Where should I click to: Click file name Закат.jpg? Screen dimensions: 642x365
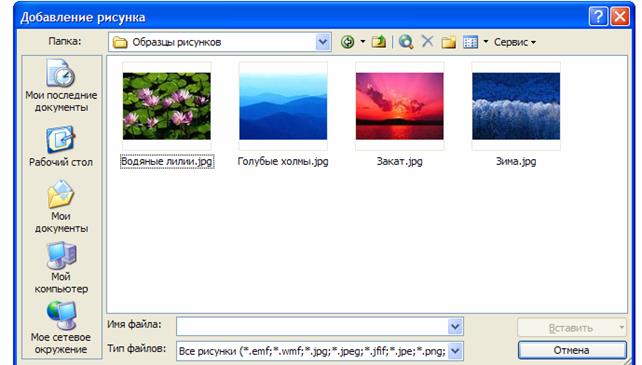pyautogui.click(x=400, y=161)
